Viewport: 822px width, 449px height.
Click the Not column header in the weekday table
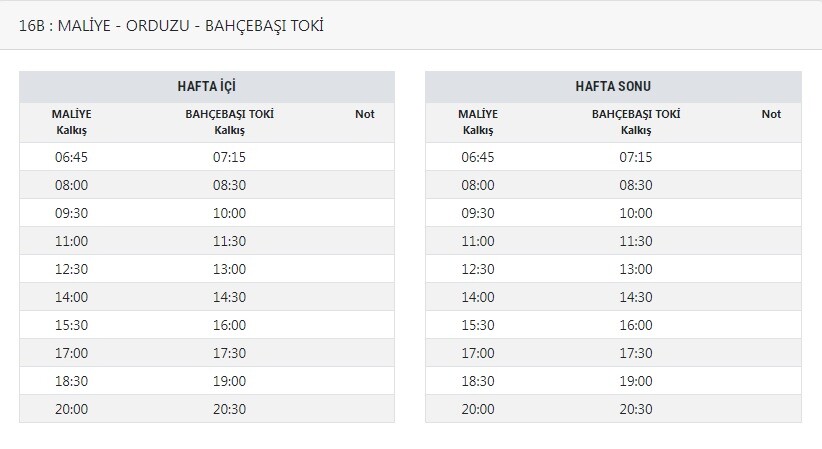[x=365, y=114]
